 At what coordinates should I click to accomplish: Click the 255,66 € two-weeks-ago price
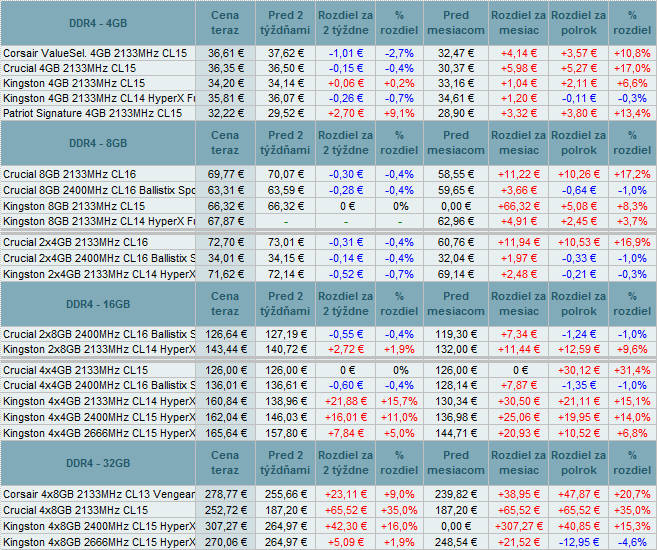pos(285,494)
